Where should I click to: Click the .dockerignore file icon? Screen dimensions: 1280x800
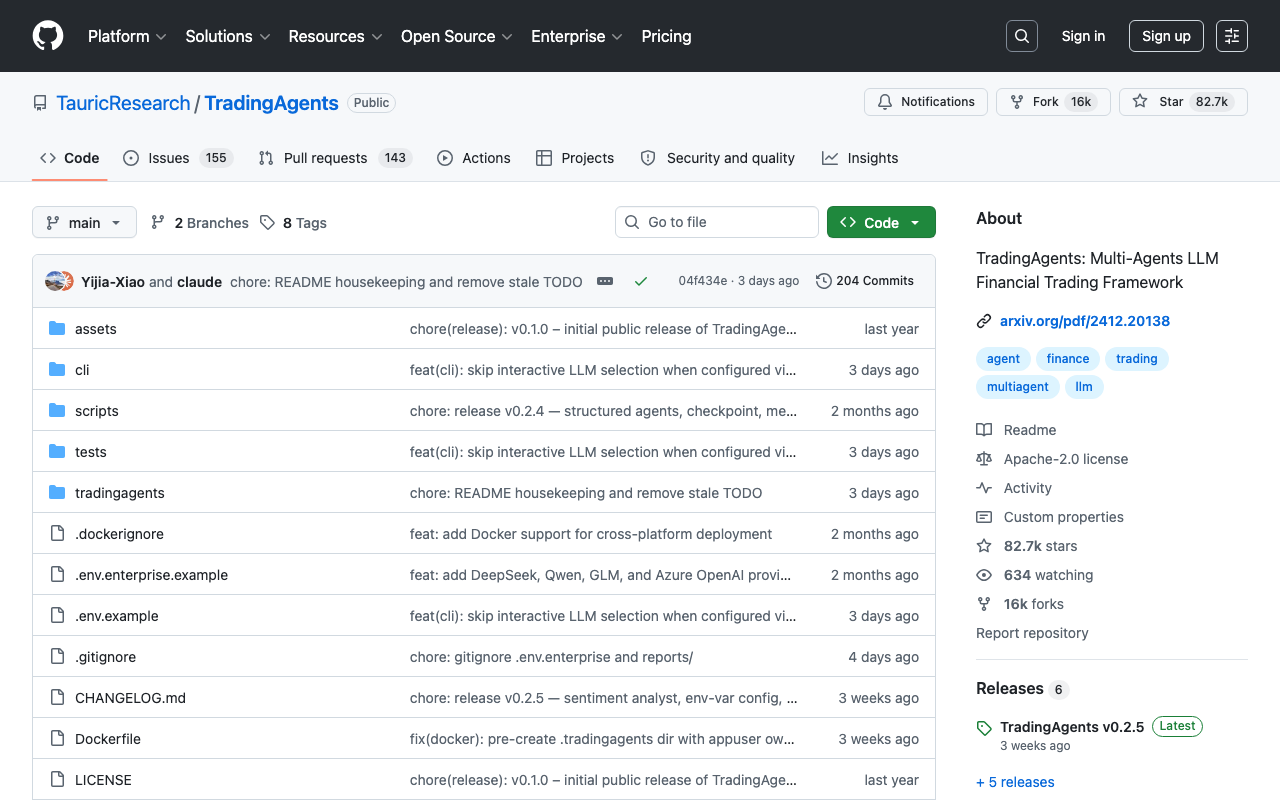[57, 534]
